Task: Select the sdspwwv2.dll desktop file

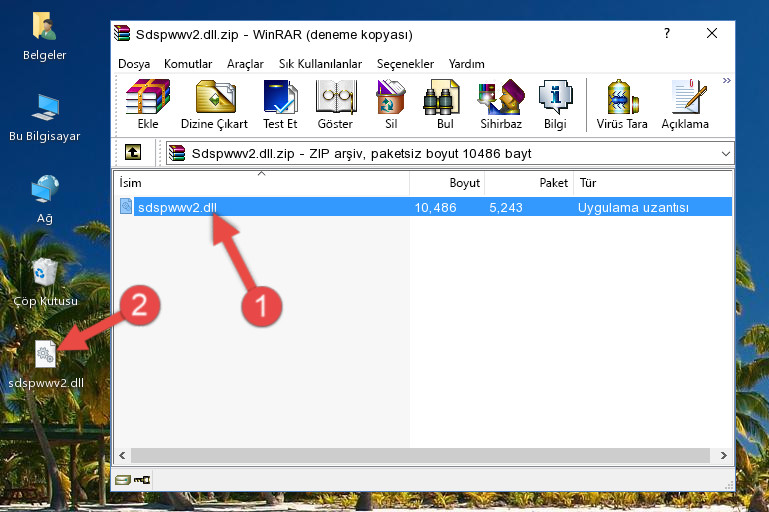Action: tap(46, 365)
